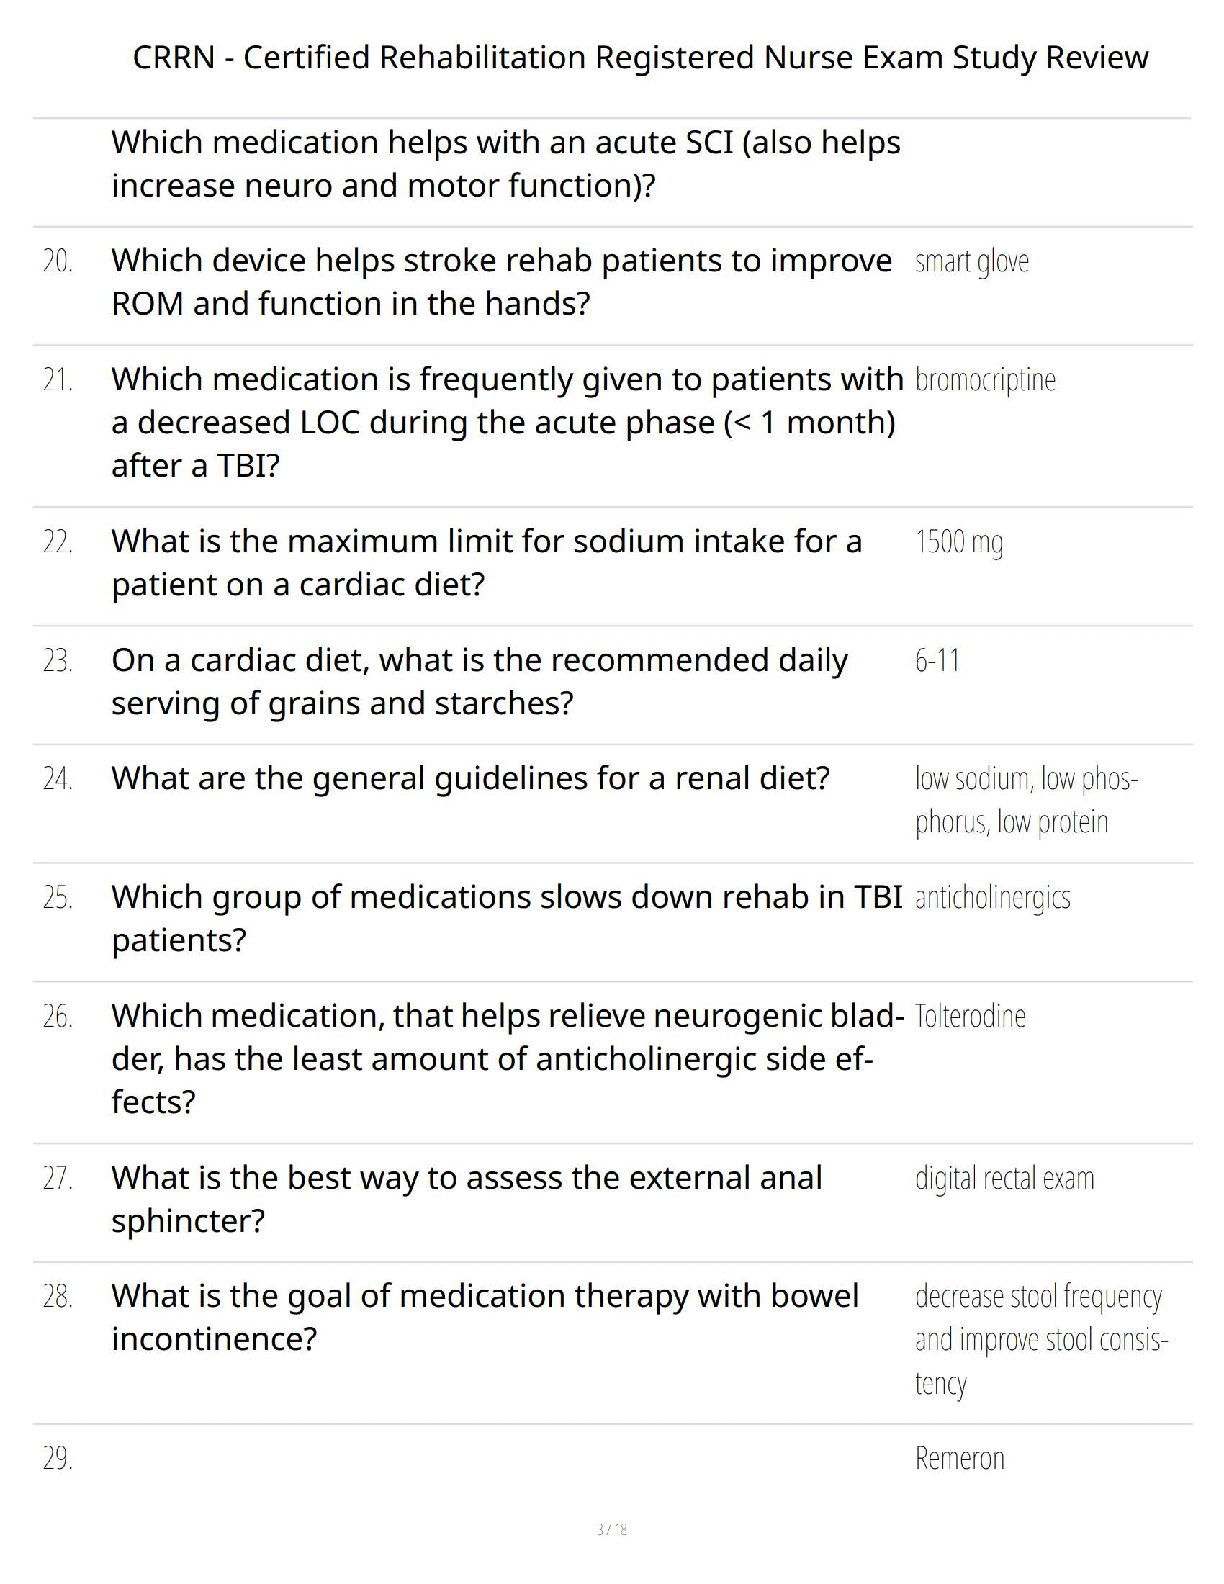Screen dimensions: 1224x1584
Task: Click the answer 'bromocriptine'
Action: (985, 380)
